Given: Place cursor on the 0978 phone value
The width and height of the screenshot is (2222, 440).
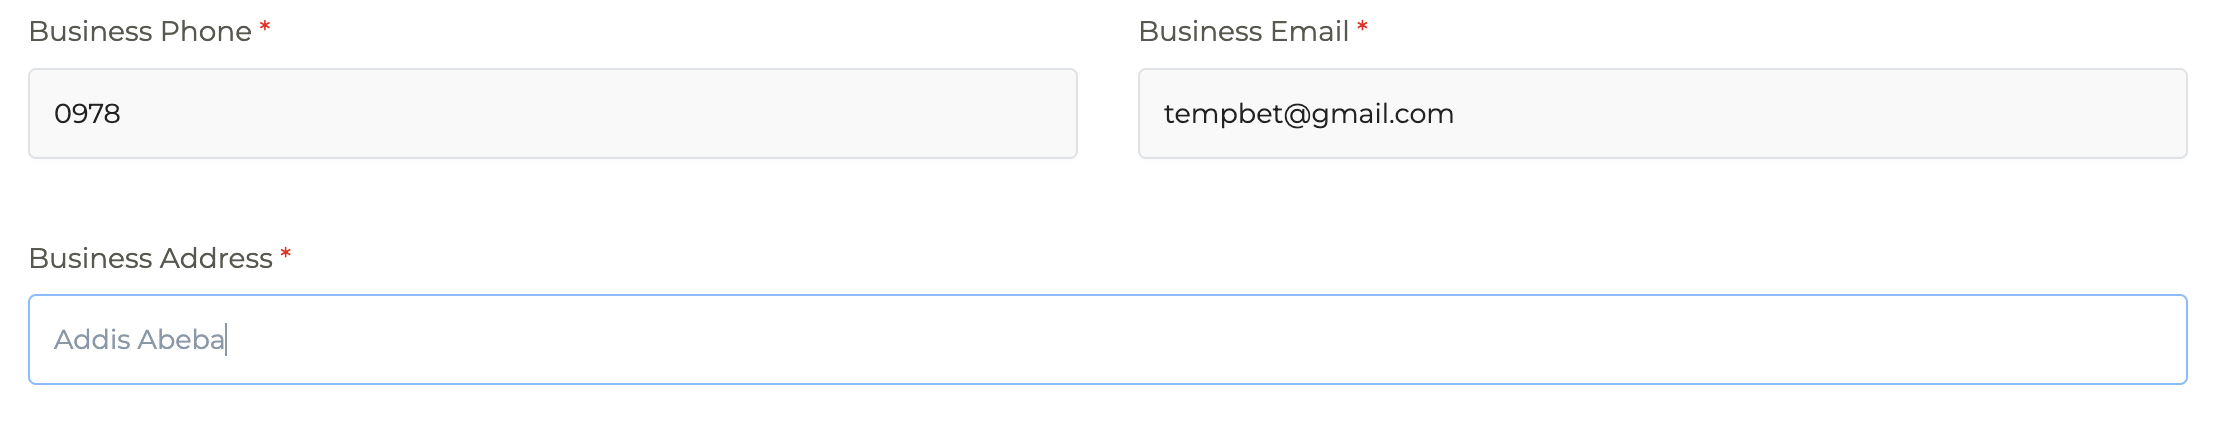Looking at the screenshot, I should point(87,114).
